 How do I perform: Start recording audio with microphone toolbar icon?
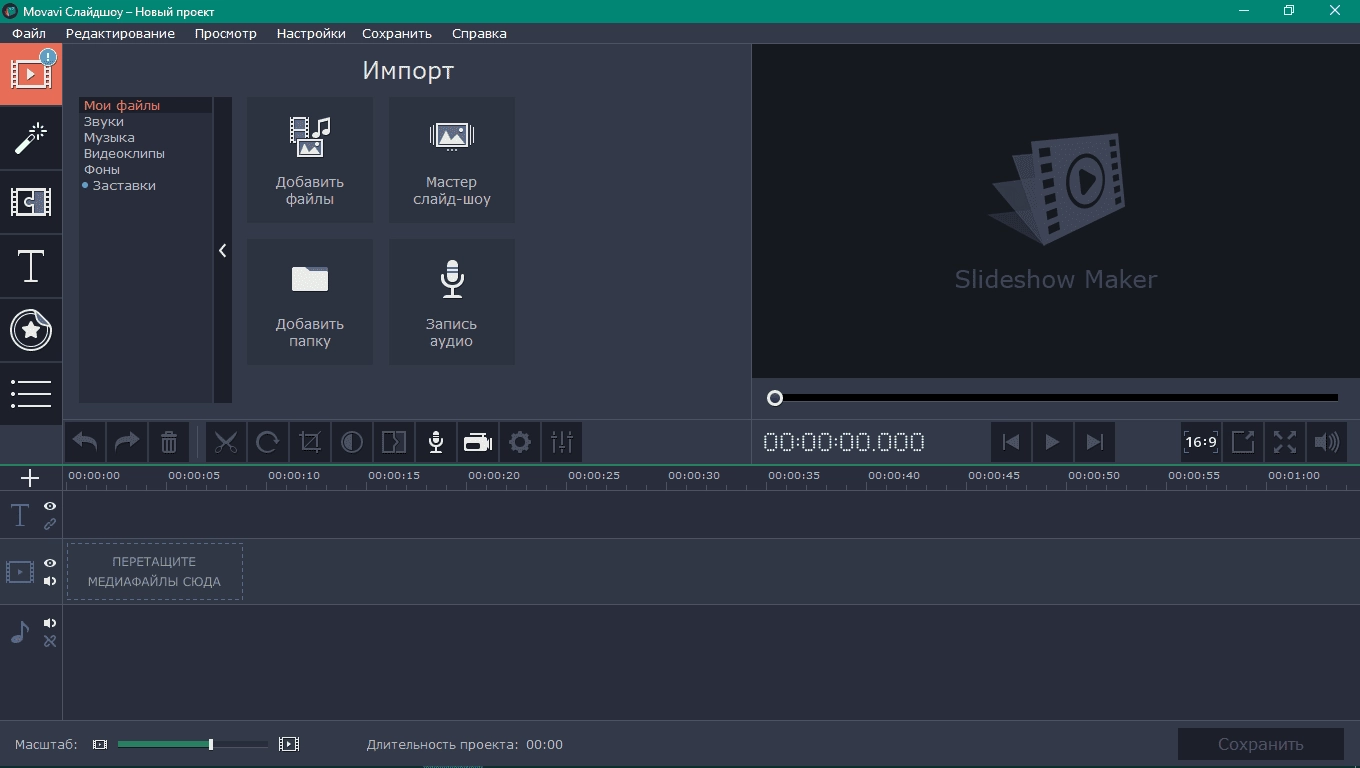pyautogui.click(x=436, y=442)
